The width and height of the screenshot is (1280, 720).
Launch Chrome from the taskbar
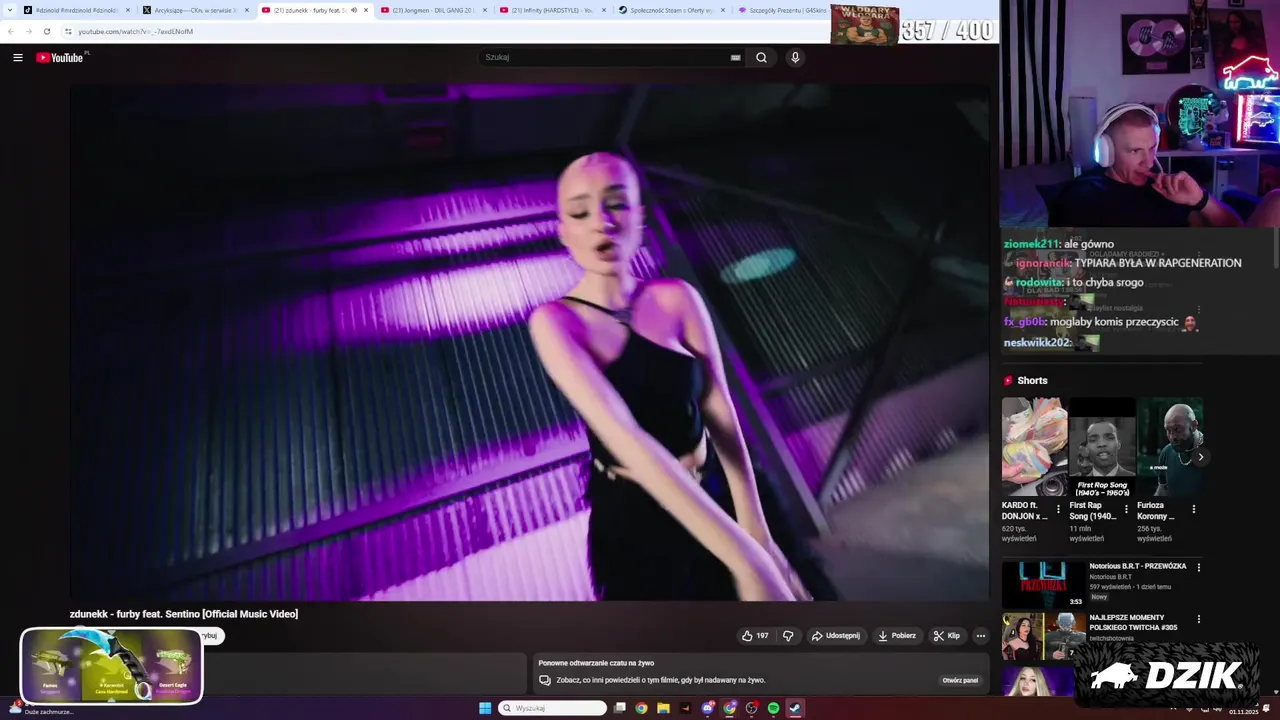pyautogui.click(x=641, y=708)
